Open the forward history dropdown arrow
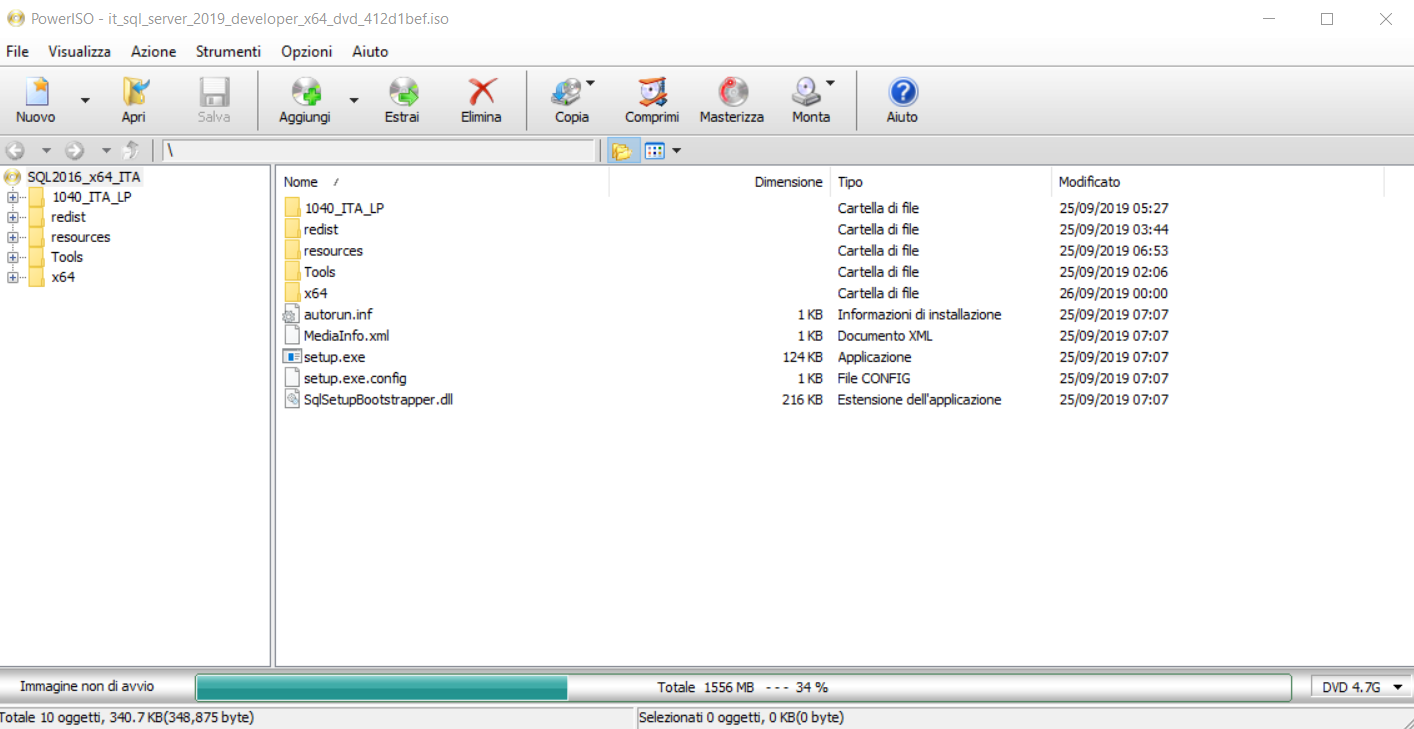Screen dimensions: 1414x729 pos(106,151)
